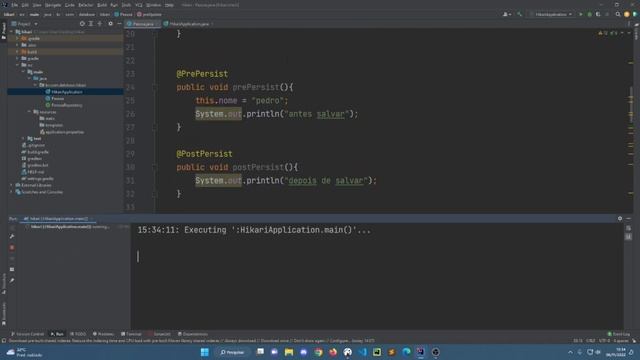Expand the test folder in tree

(x=23, y=138)
